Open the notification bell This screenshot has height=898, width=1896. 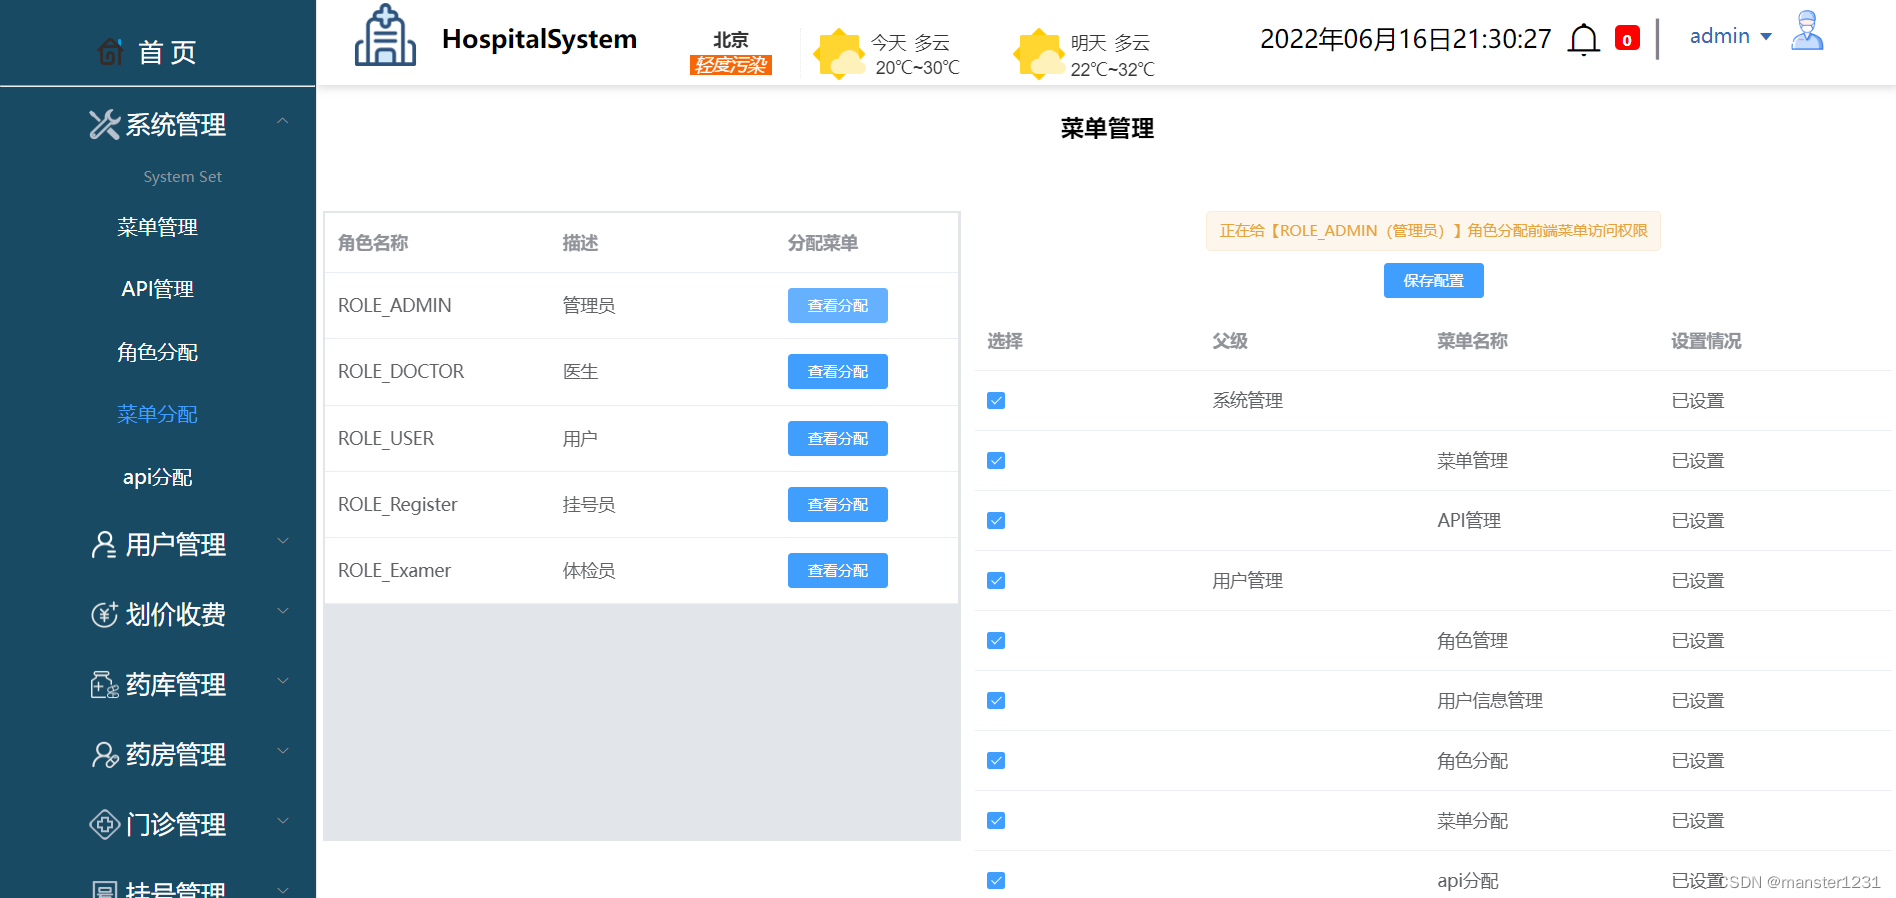click(x=1583, y=40)
